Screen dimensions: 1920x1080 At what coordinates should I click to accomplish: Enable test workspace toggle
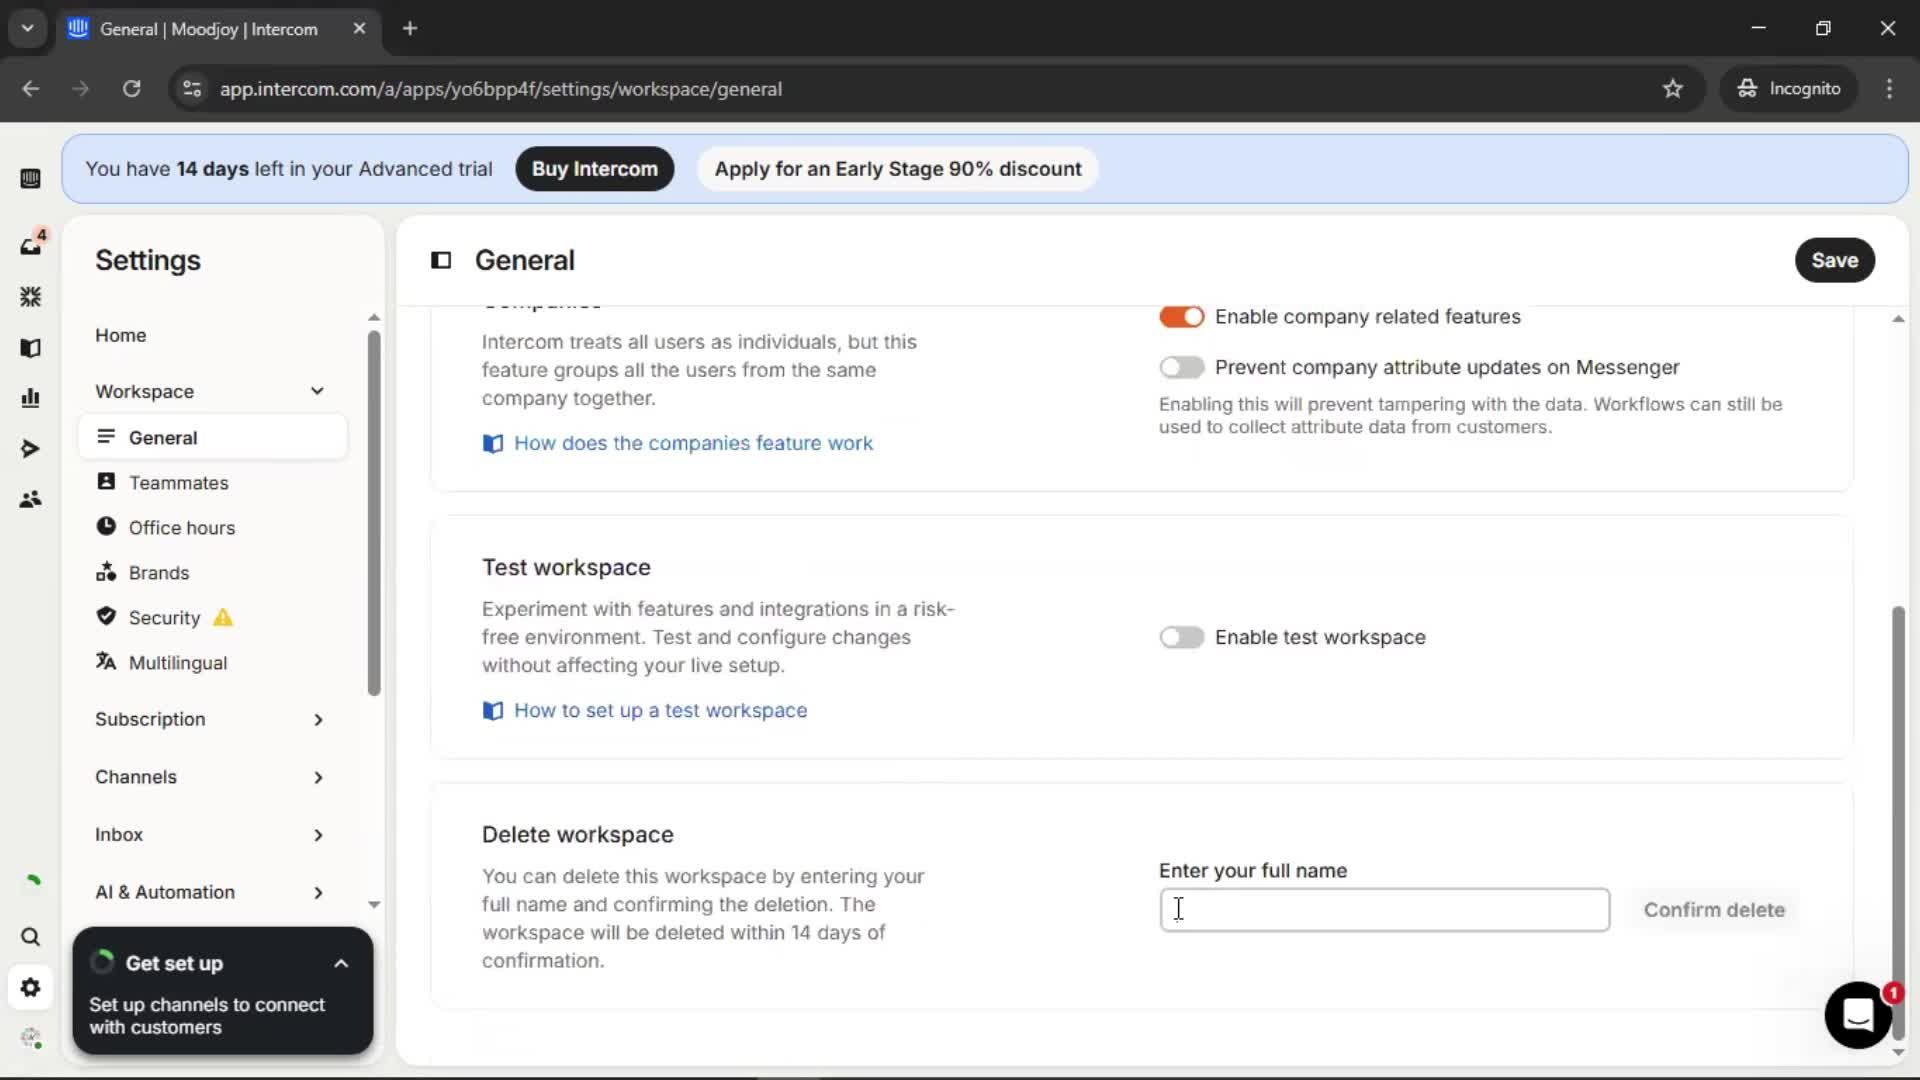tap(1182, 638)
